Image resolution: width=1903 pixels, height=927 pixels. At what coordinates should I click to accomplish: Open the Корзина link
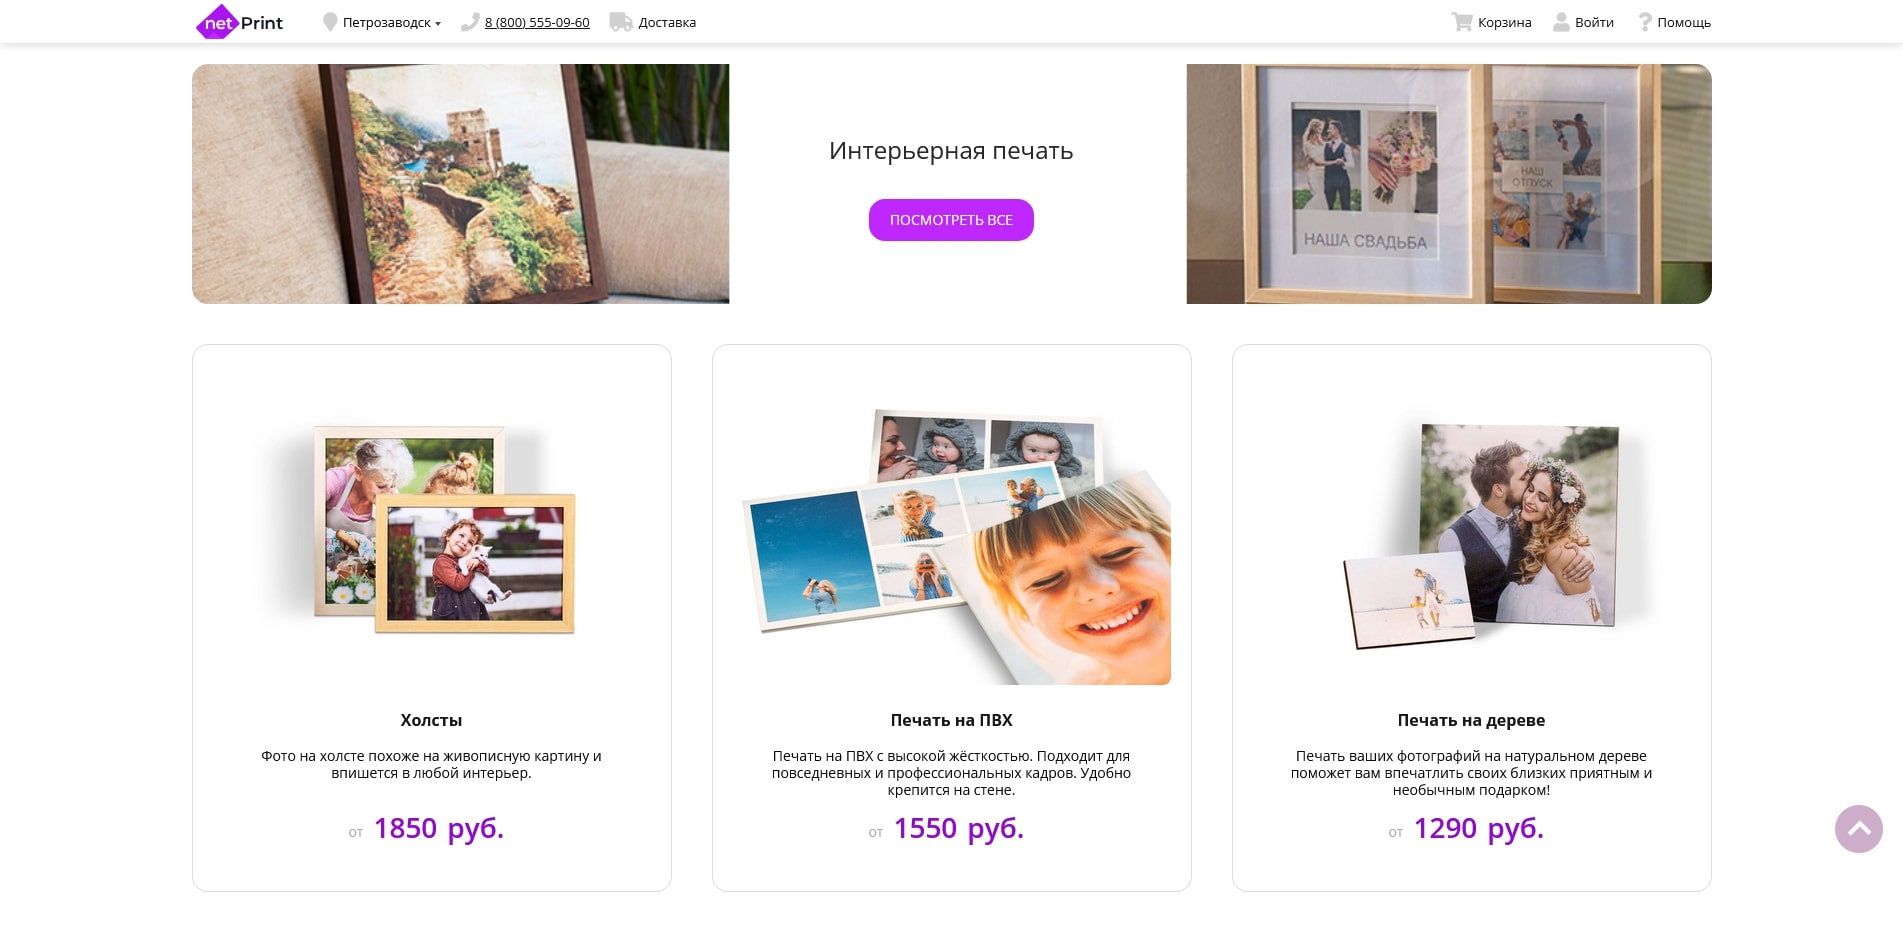(1505, 22)
